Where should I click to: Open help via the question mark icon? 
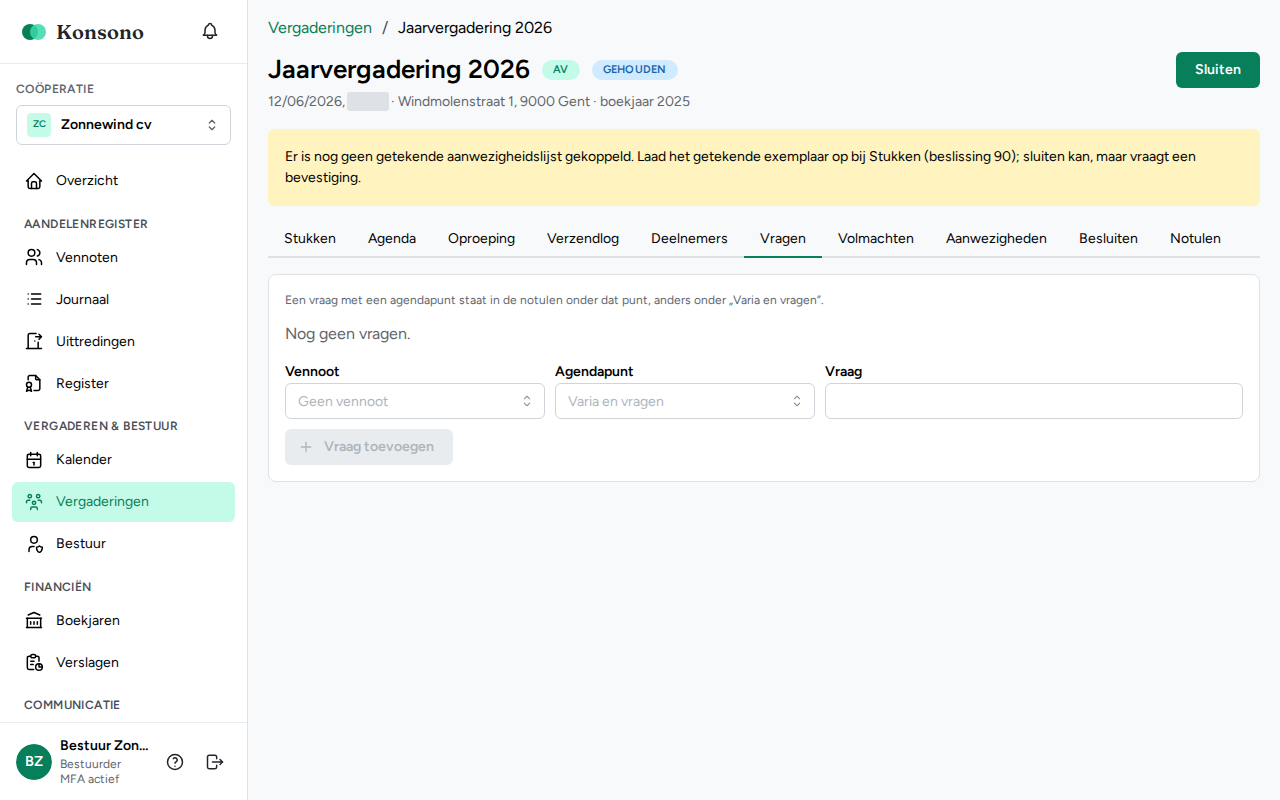pyautogui.click(x=175, y=762)
